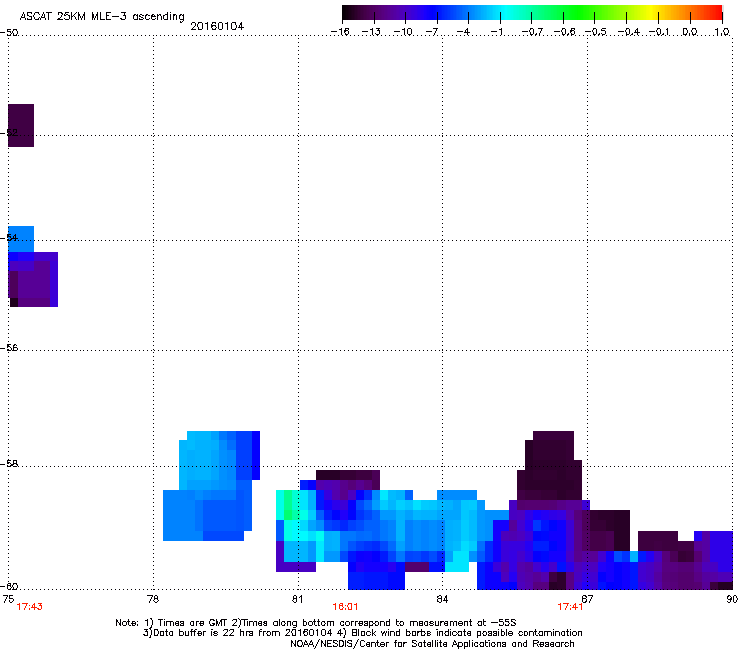The image size is (740, 650).
Task: Click the black end of the colorbar
Action: click(349, 12)
